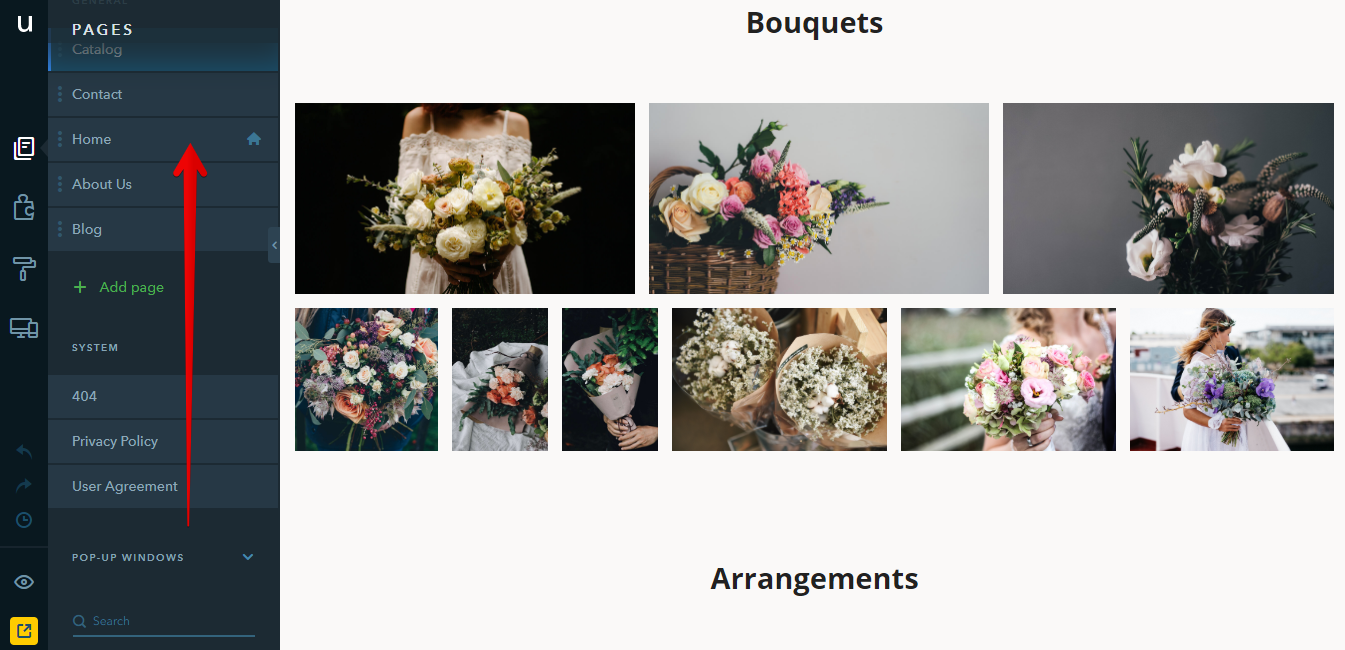Click the home icon beside Home page
Screen dimensions: 1345x650
tap(254, 139)
